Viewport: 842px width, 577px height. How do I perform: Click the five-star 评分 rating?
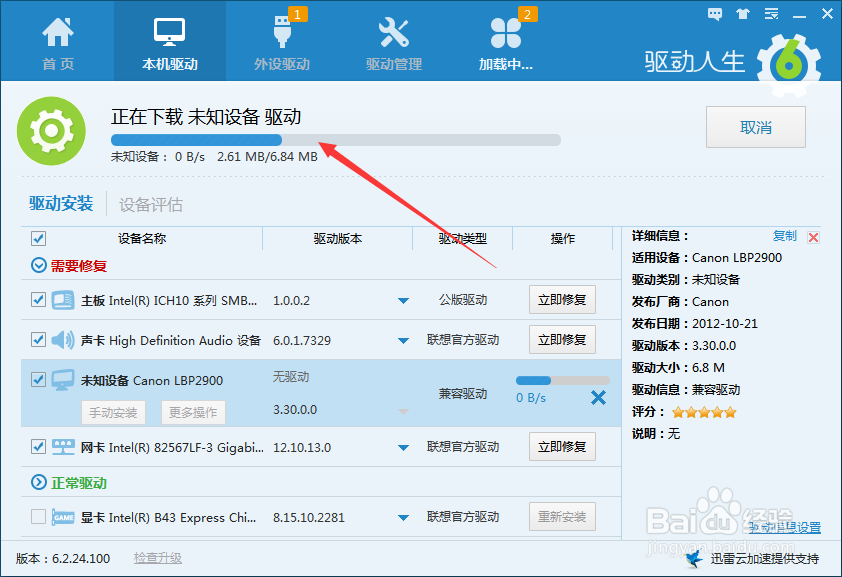pos(704,412)
